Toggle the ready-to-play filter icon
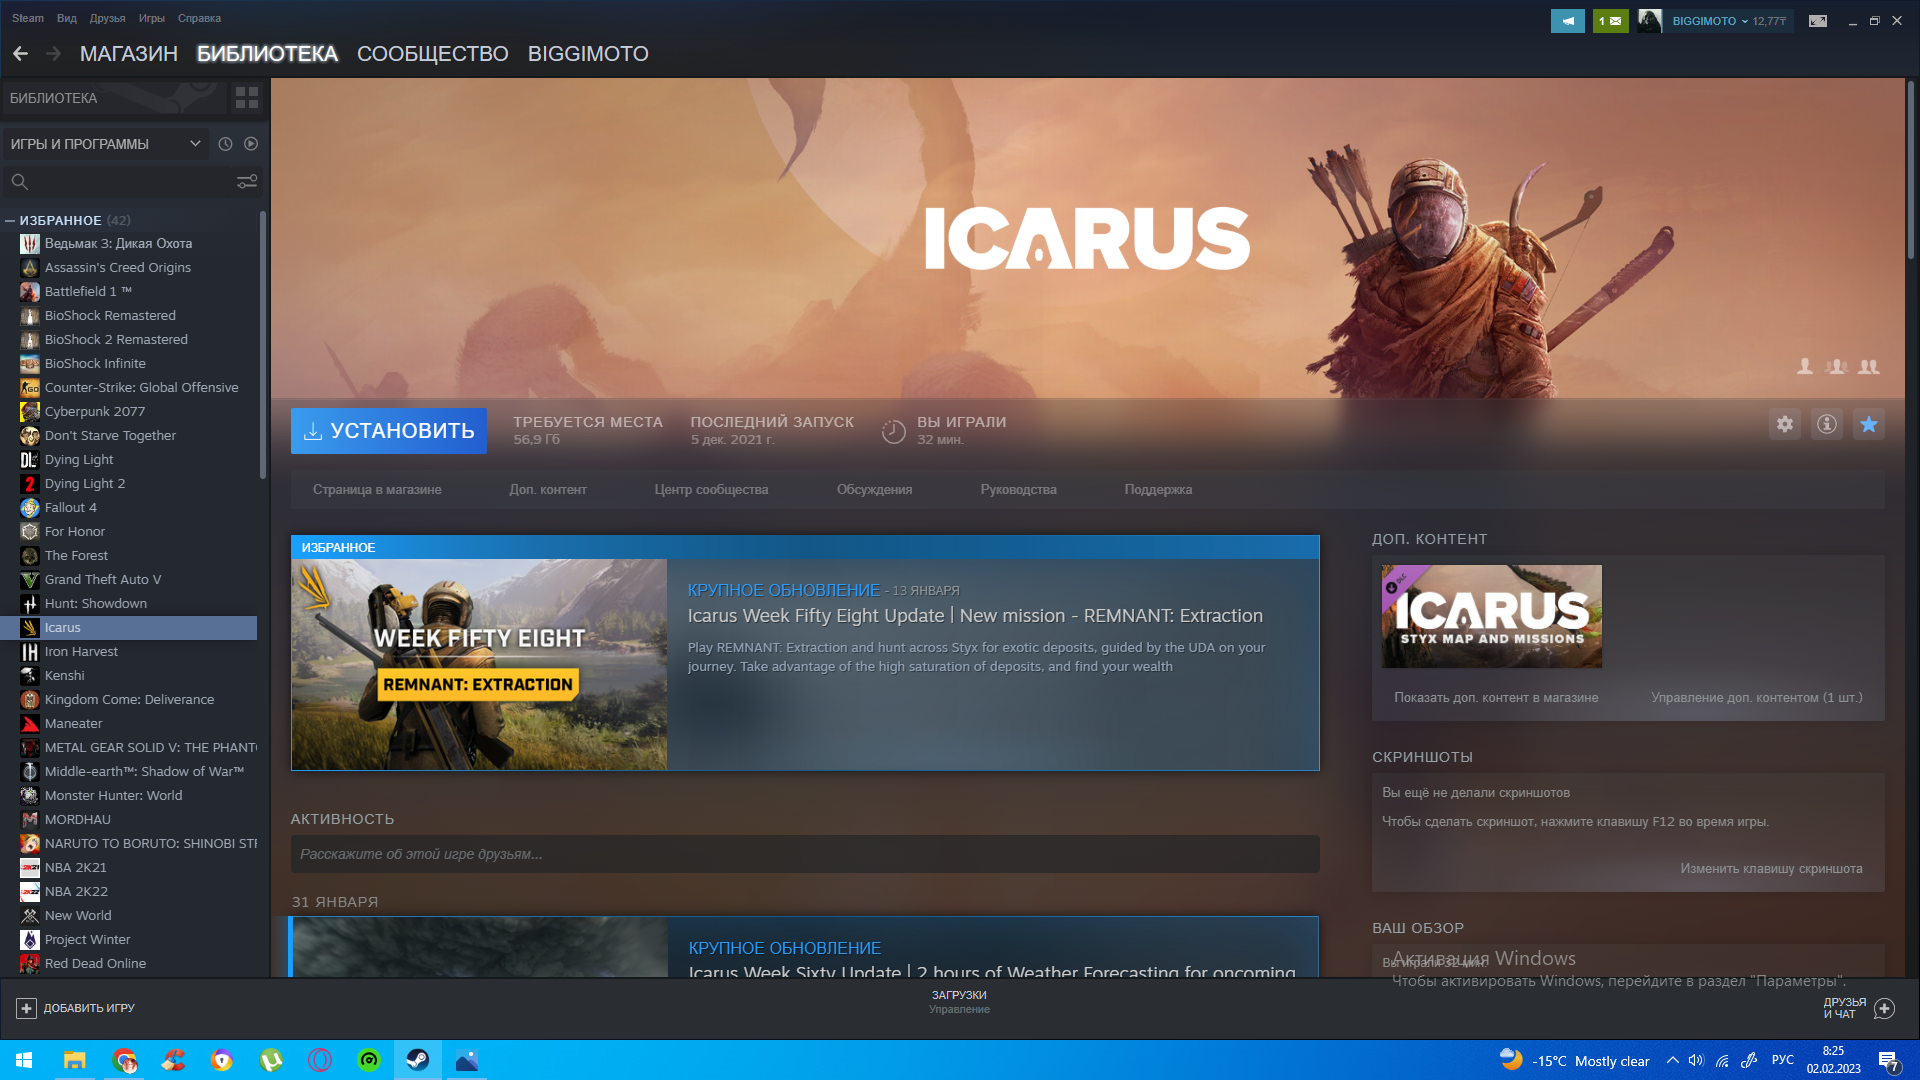Screen dimensions: 1920x1080 251,144
